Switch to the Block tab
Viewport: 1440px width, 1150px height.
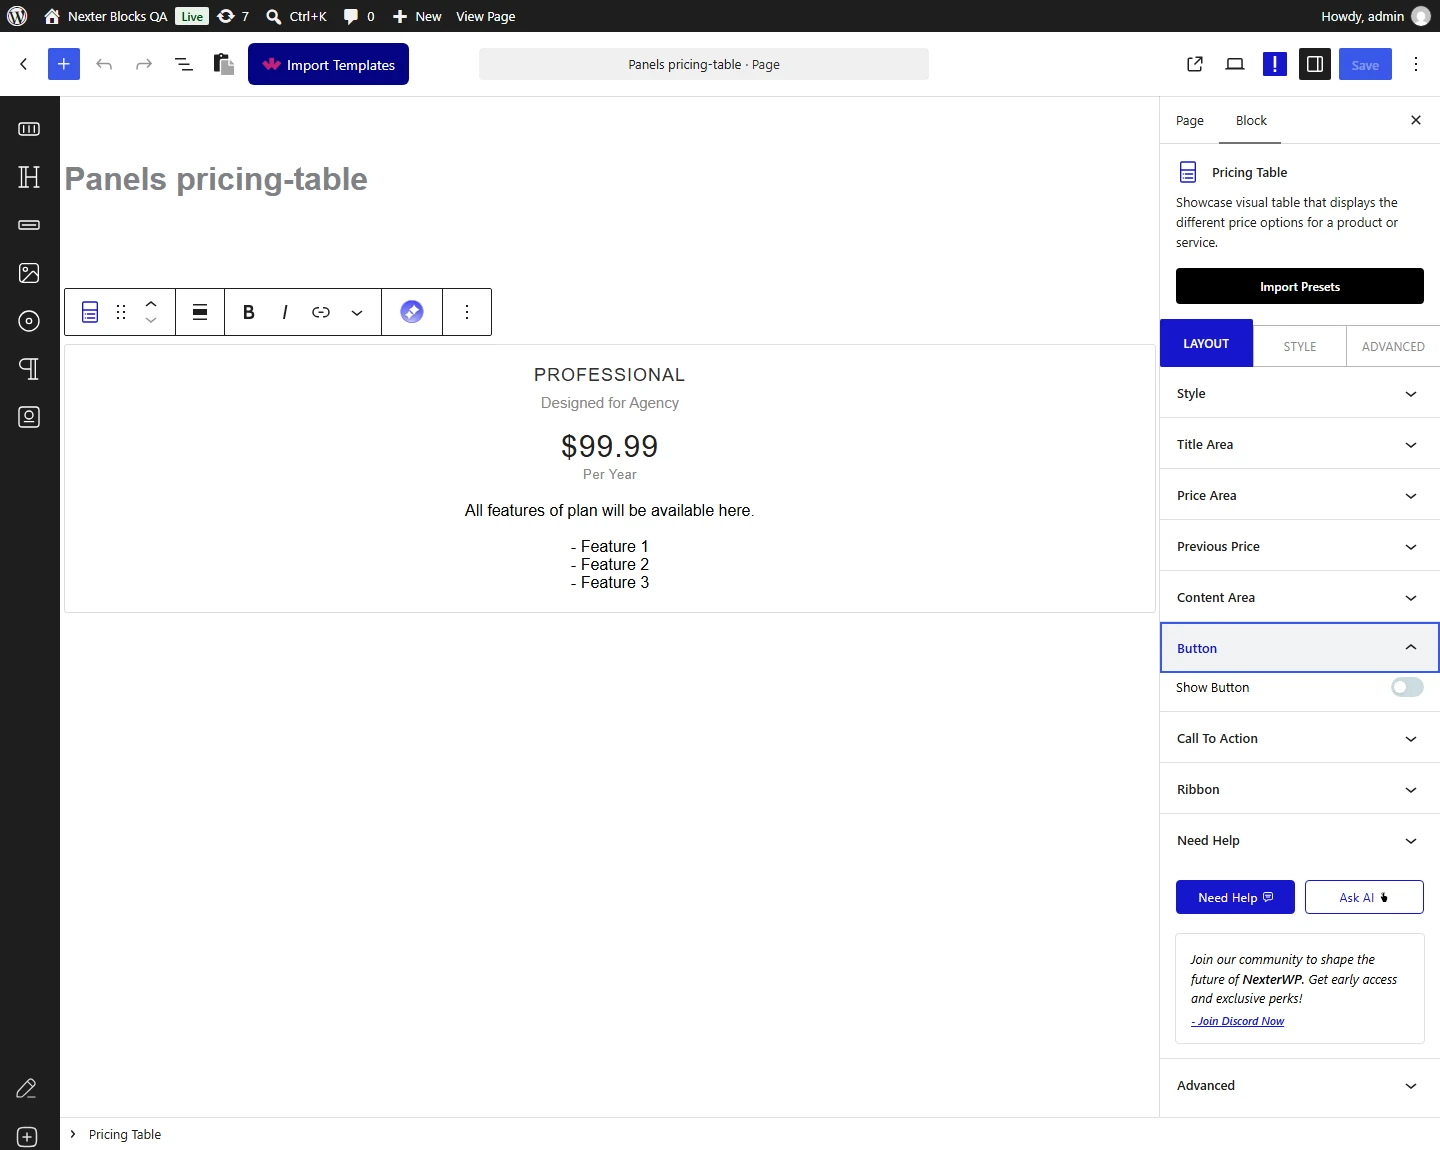[1251, 120]
